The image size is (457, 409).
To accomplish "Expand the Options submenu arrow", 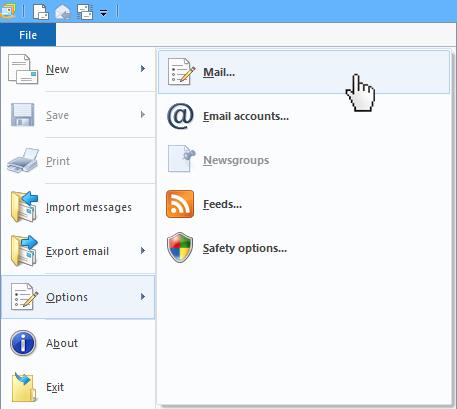I will (x=143, y=297).
